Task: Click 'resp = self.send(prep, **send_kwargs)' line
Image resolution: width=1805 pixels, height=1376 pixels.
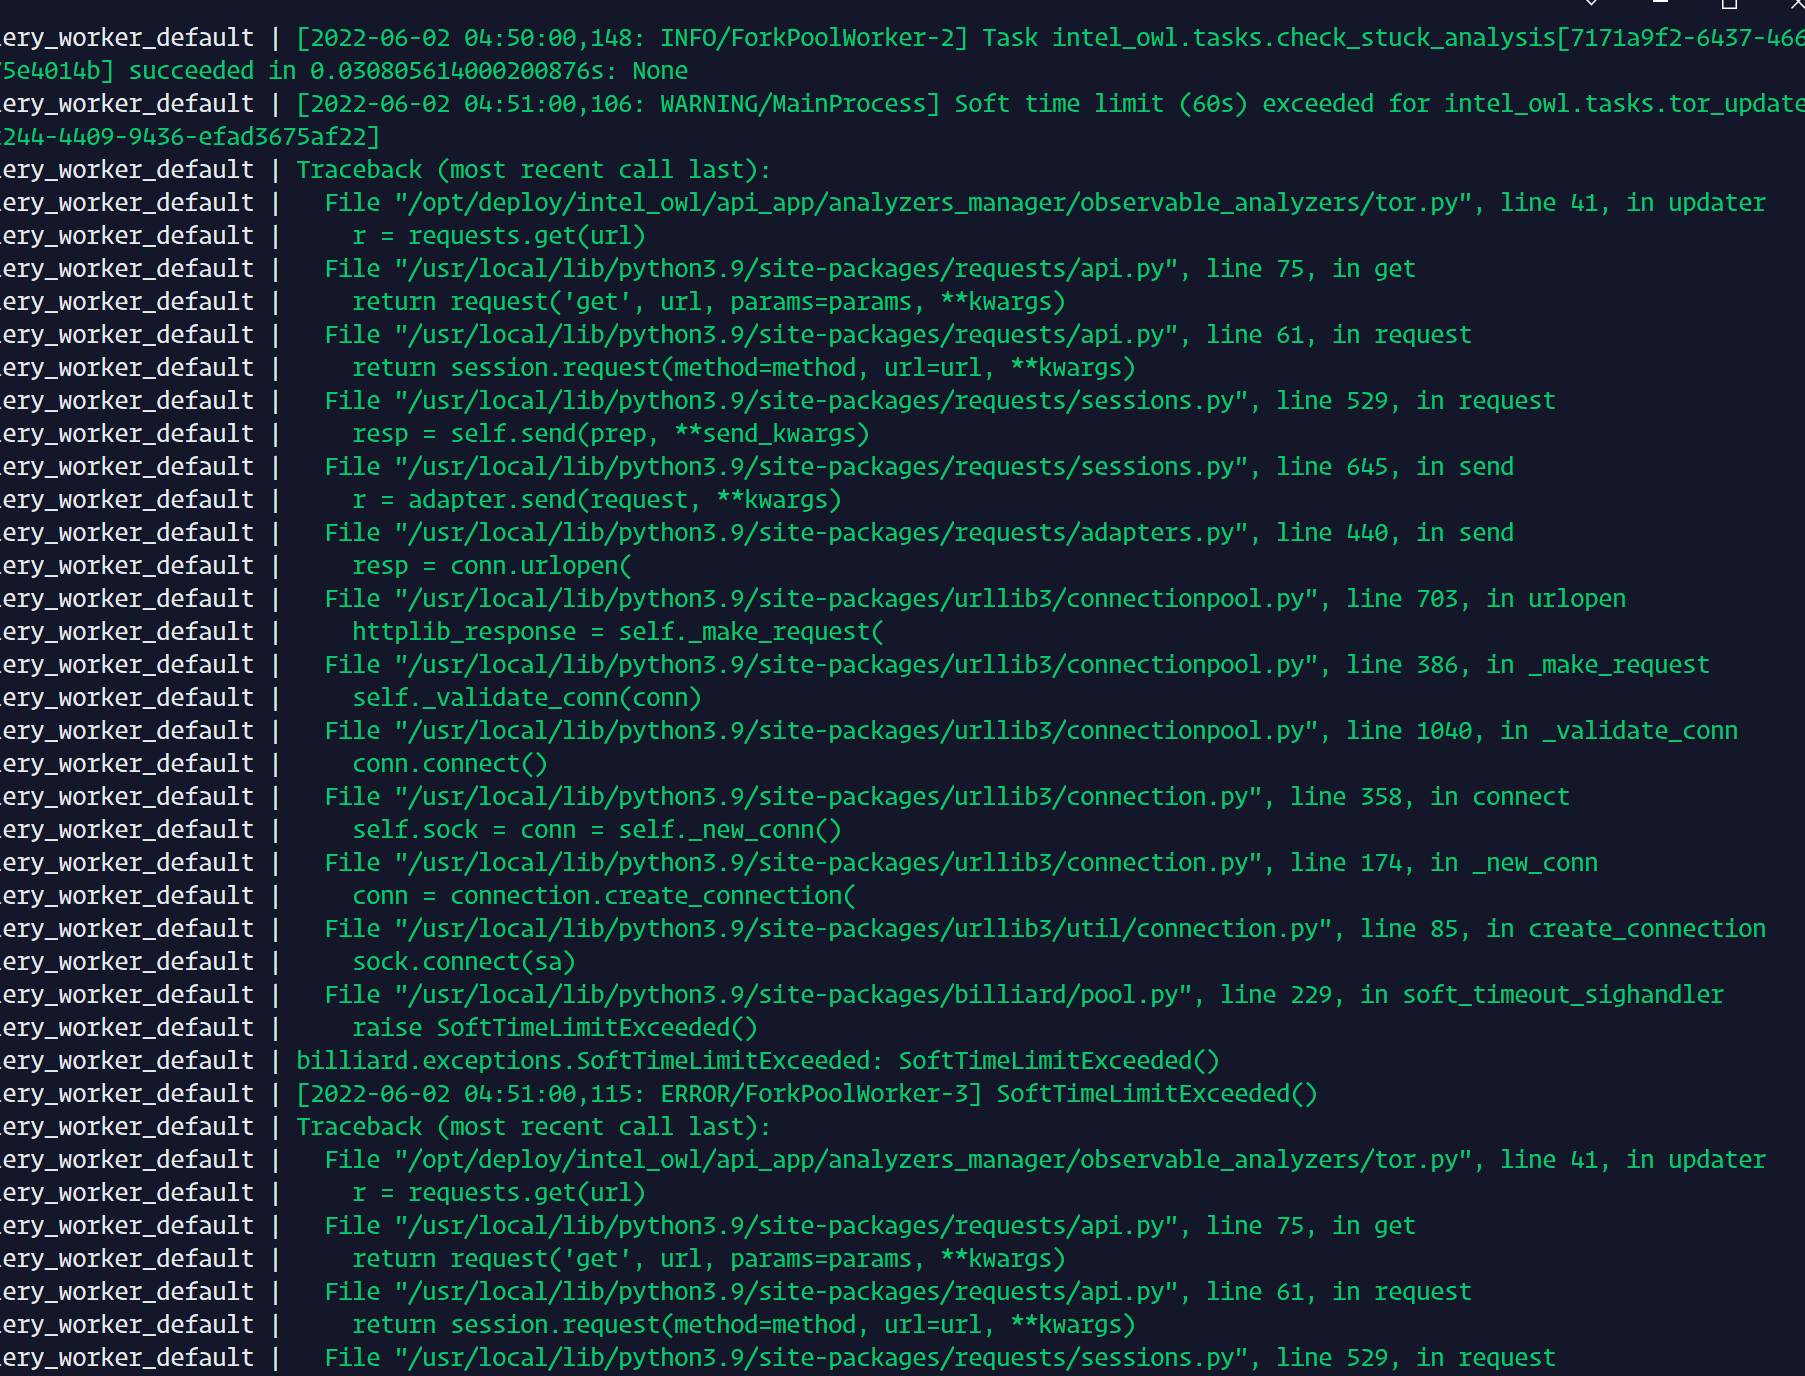Action: click(610, 434)
